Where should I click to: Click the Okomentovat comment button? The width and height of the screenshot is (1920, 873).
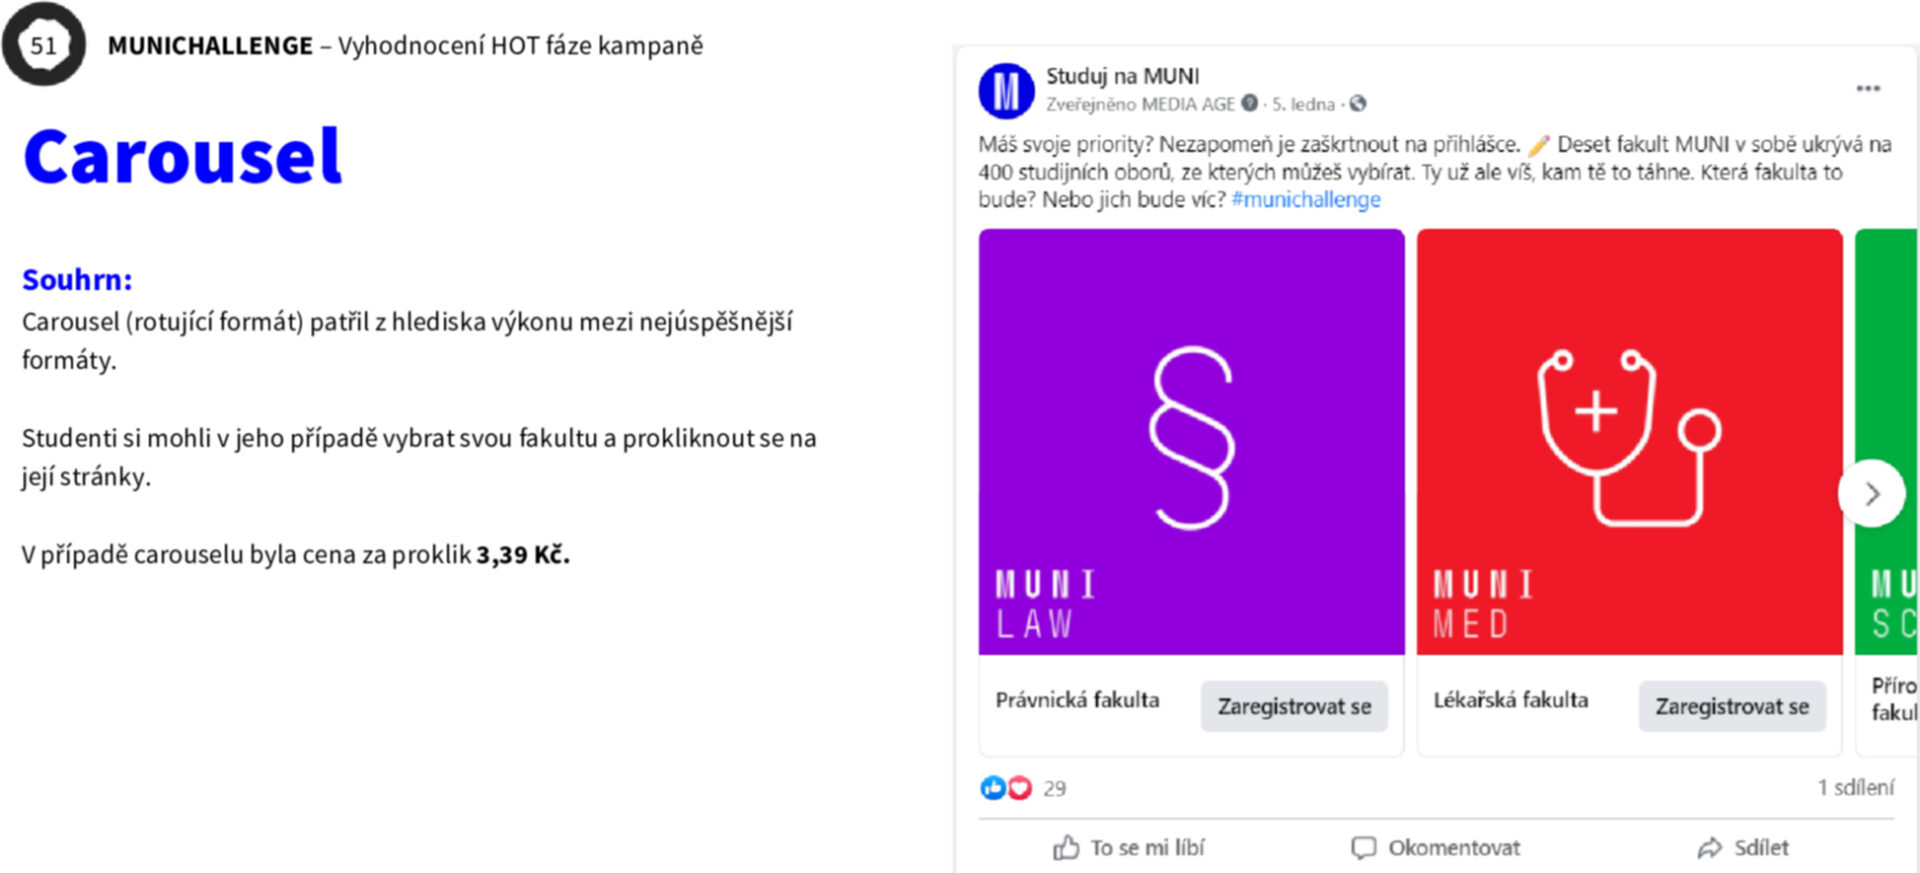point(1435,847)
